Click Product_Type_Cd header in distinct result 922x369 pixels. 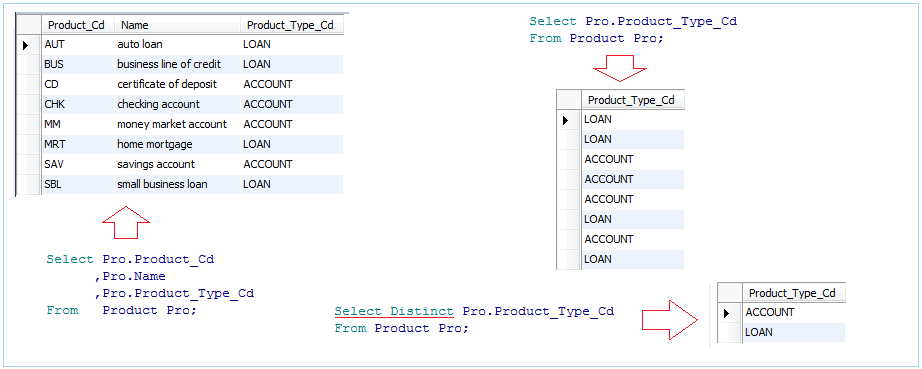(793, 293)
